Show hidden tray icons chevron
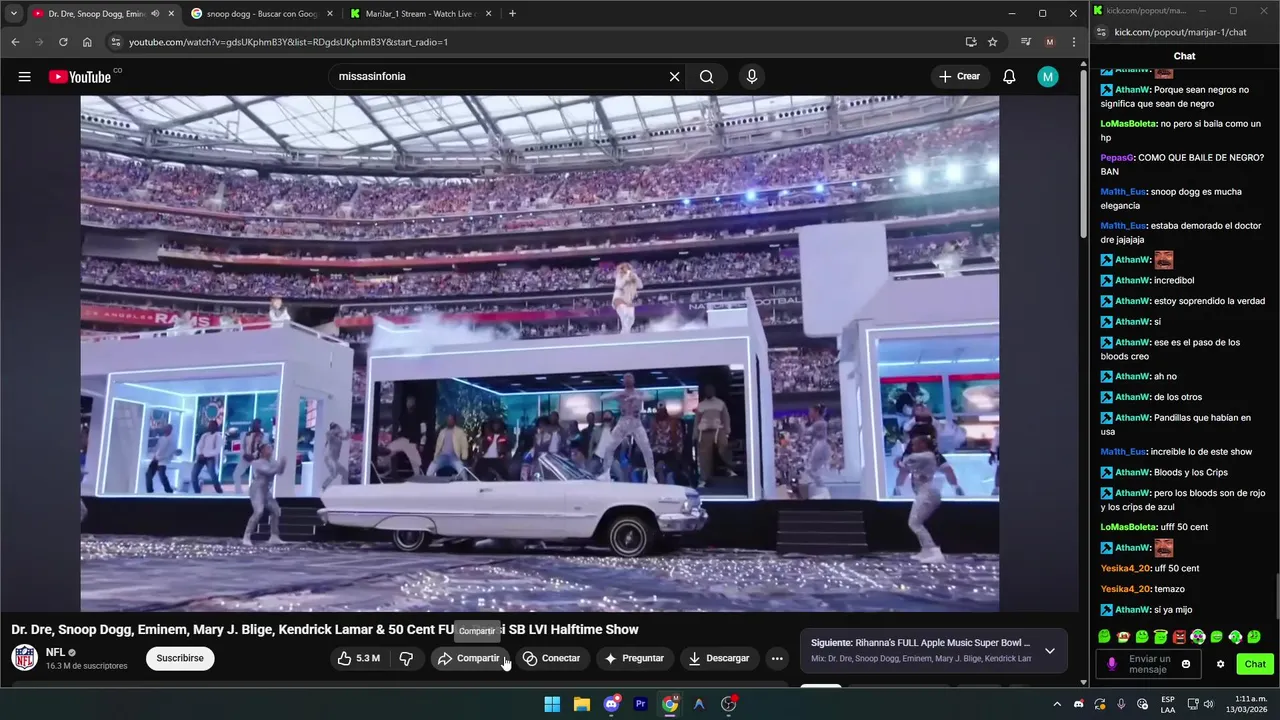The width and height of the screenshot is (1280, 720). click(1056, 704)
